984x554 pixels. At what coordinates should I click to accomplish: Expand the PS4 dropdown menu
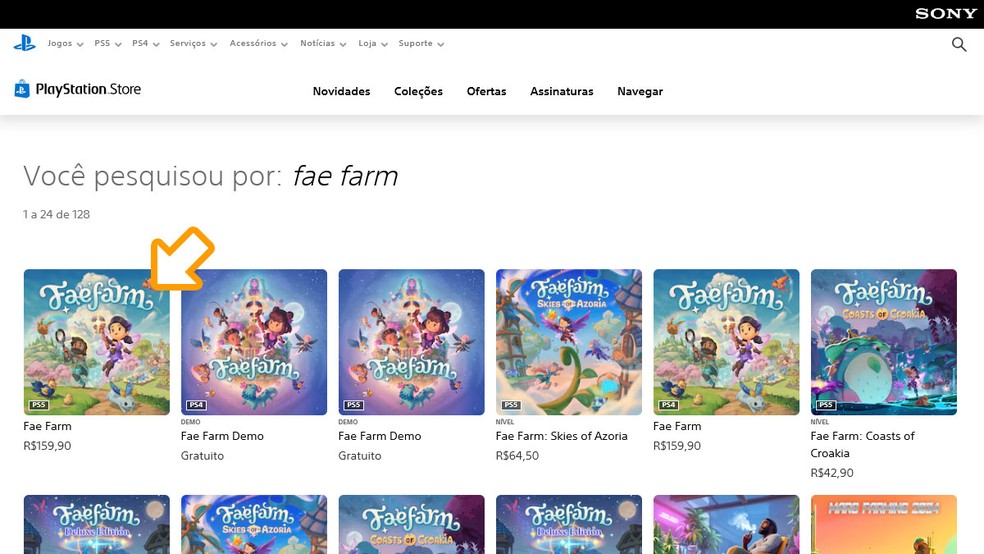pyautogui.click(x=146, y=43)
